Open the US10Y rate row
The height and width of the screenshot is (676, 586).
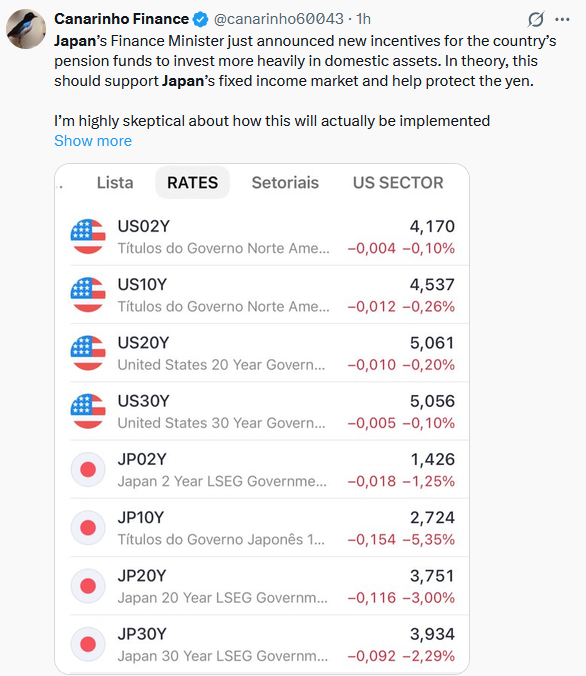263,295
